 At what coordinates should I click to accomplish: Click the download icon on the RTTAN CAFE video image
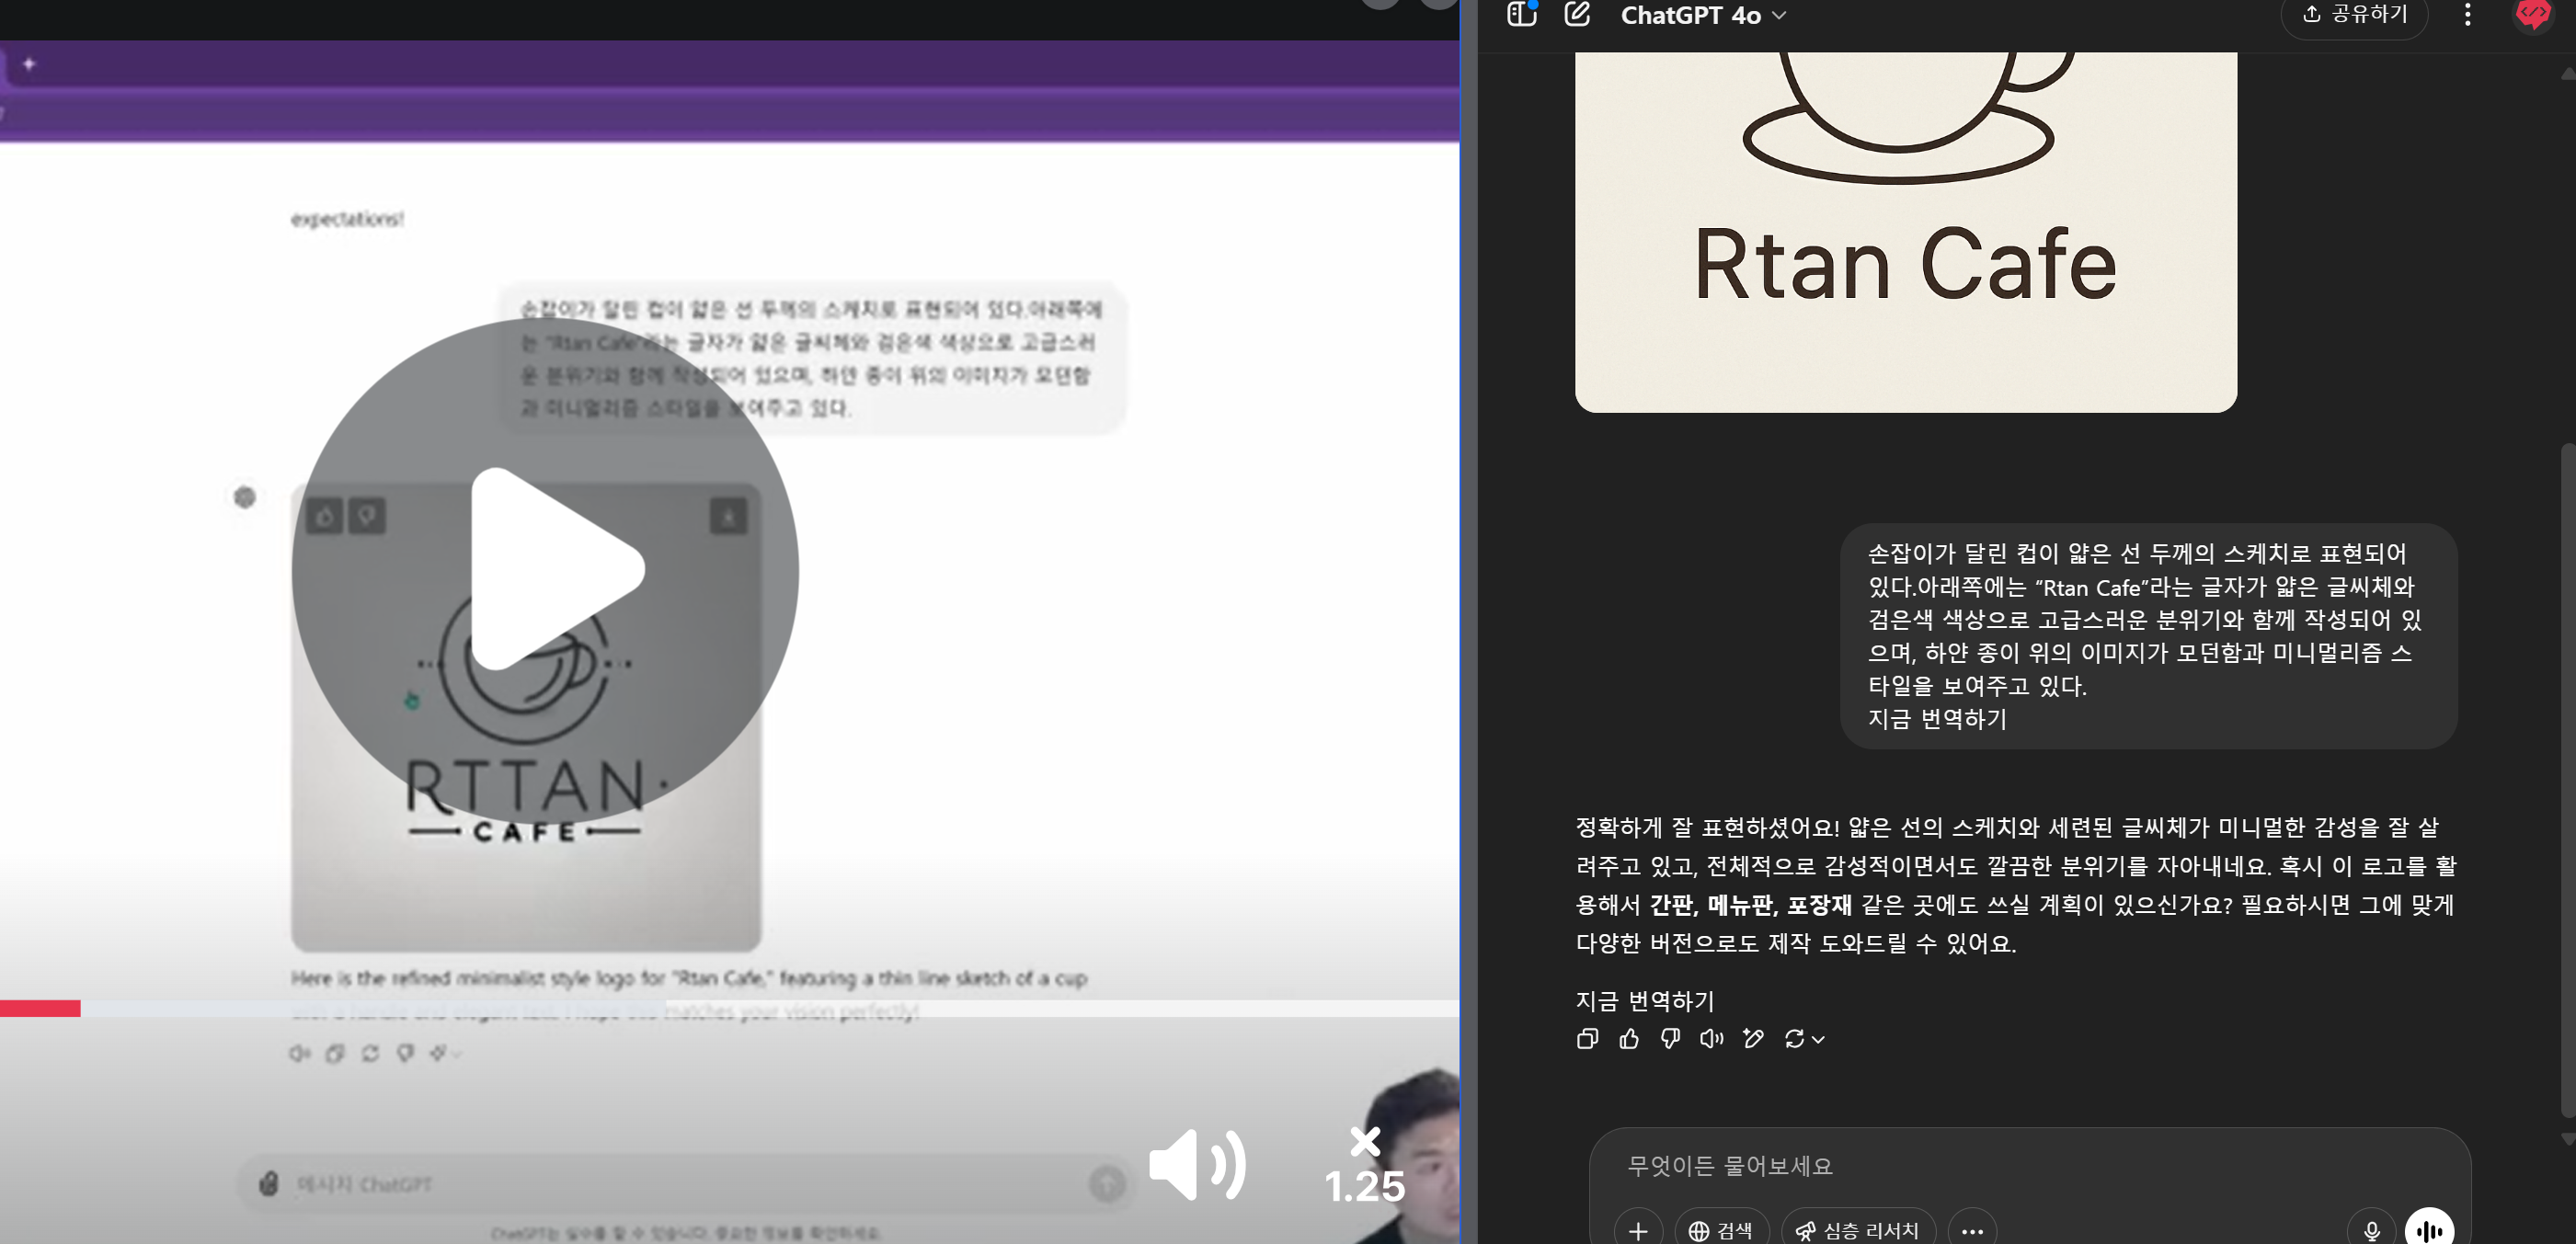coord(728,517)
